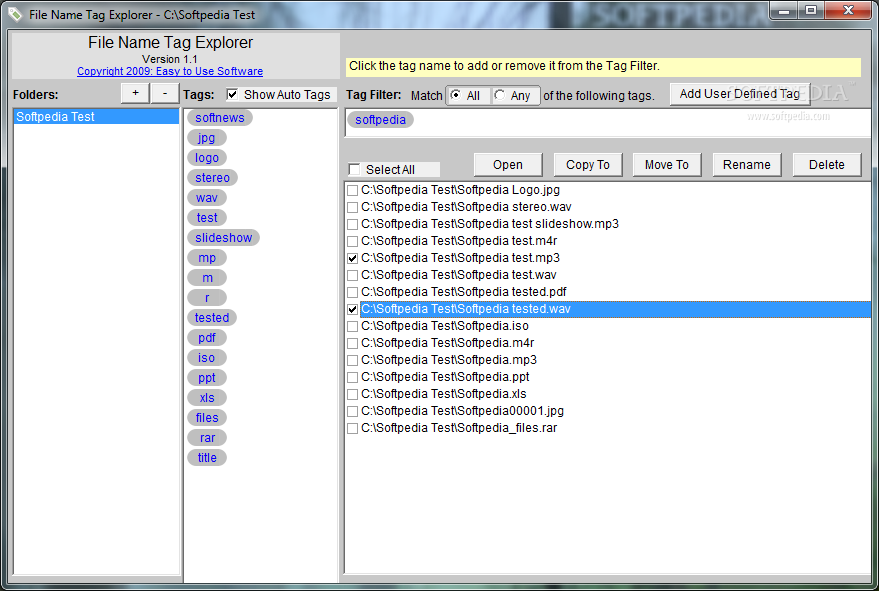Click the xls tag
Image resolution: width=879 pixels, height=591 pixels.
tap(207, 398)
